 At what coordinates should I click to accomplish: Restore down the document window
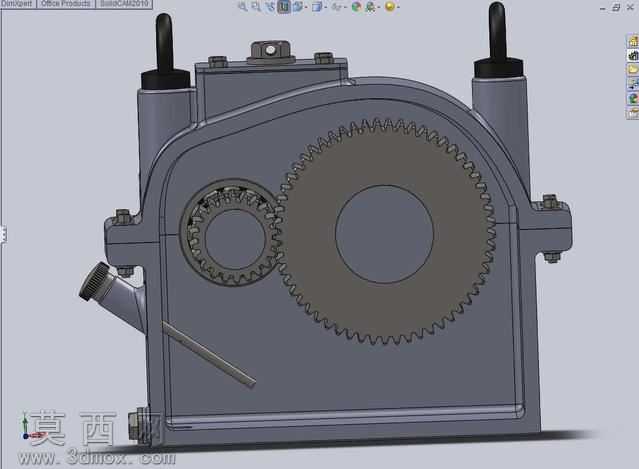point(616,7)
